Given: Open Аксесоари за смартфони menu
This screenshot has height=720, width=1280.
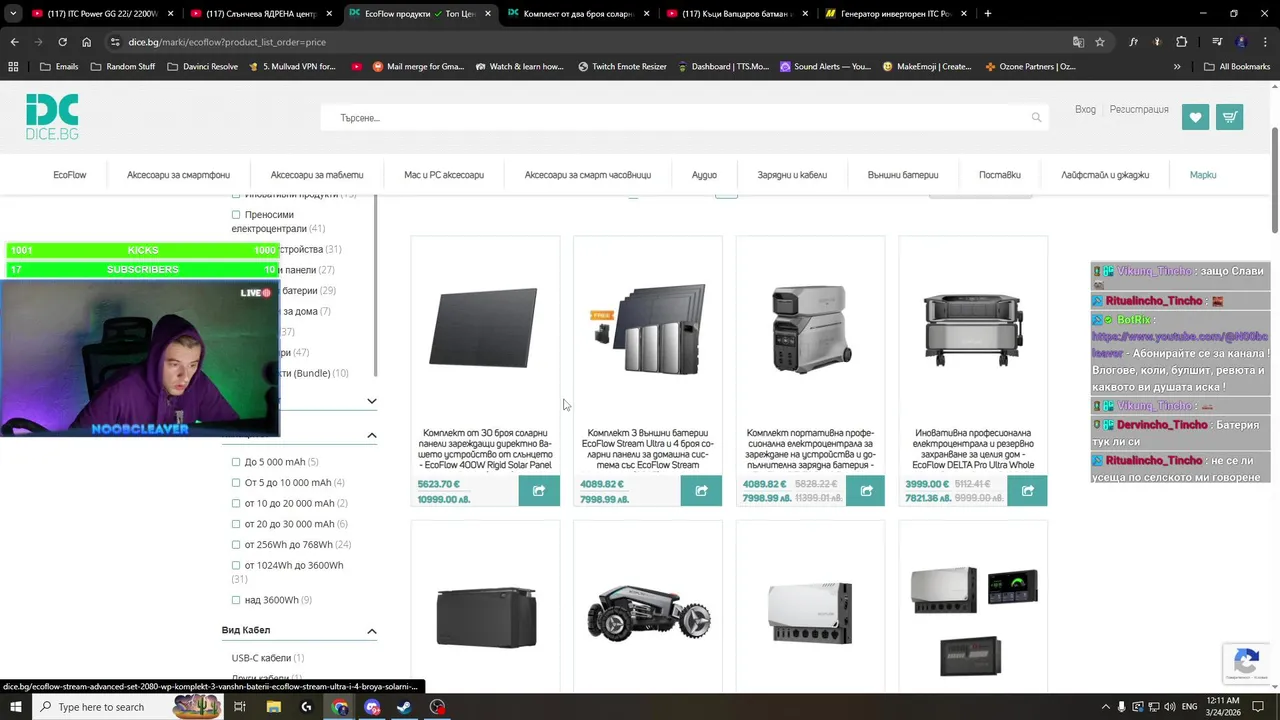Looking at the screenshot, I should click(x=178, y=175).
